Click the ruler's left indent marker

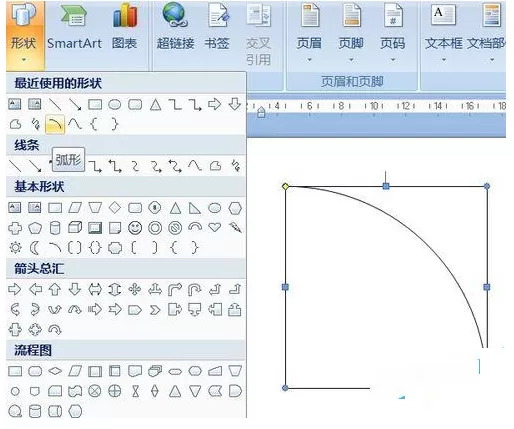pos(261,112)
